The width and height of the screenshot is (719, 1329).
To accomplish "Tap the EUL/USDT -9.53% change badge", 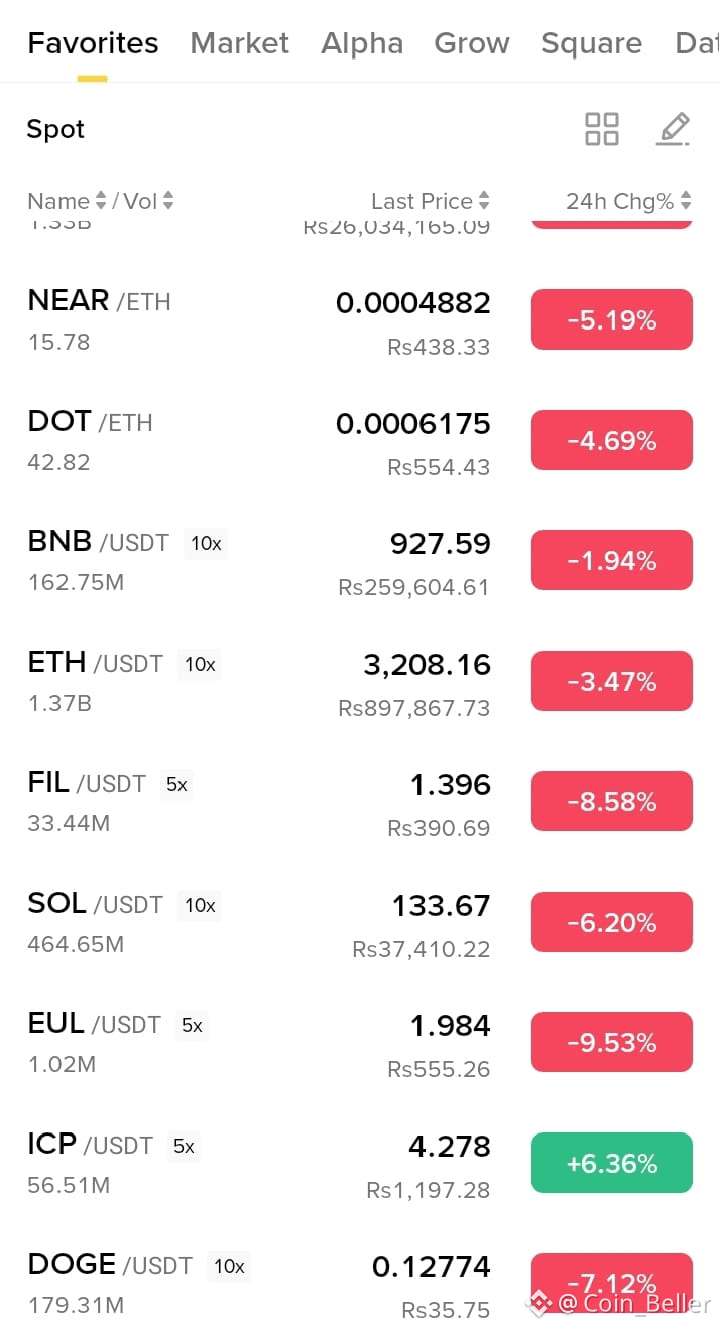I will click(x=612, y=1042).
